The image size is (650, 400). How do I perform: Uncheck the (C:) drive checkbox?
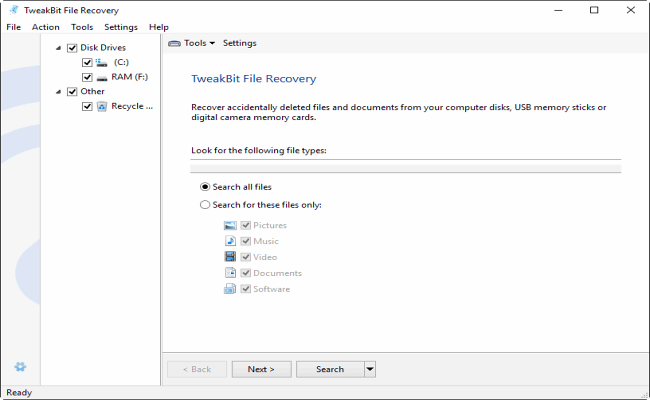point(87,63)
